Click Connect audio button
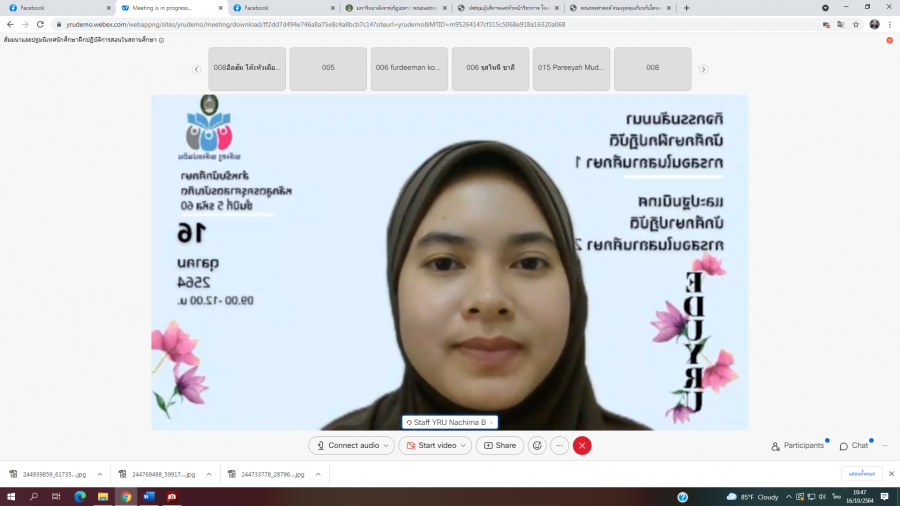 tap(349, 445)
